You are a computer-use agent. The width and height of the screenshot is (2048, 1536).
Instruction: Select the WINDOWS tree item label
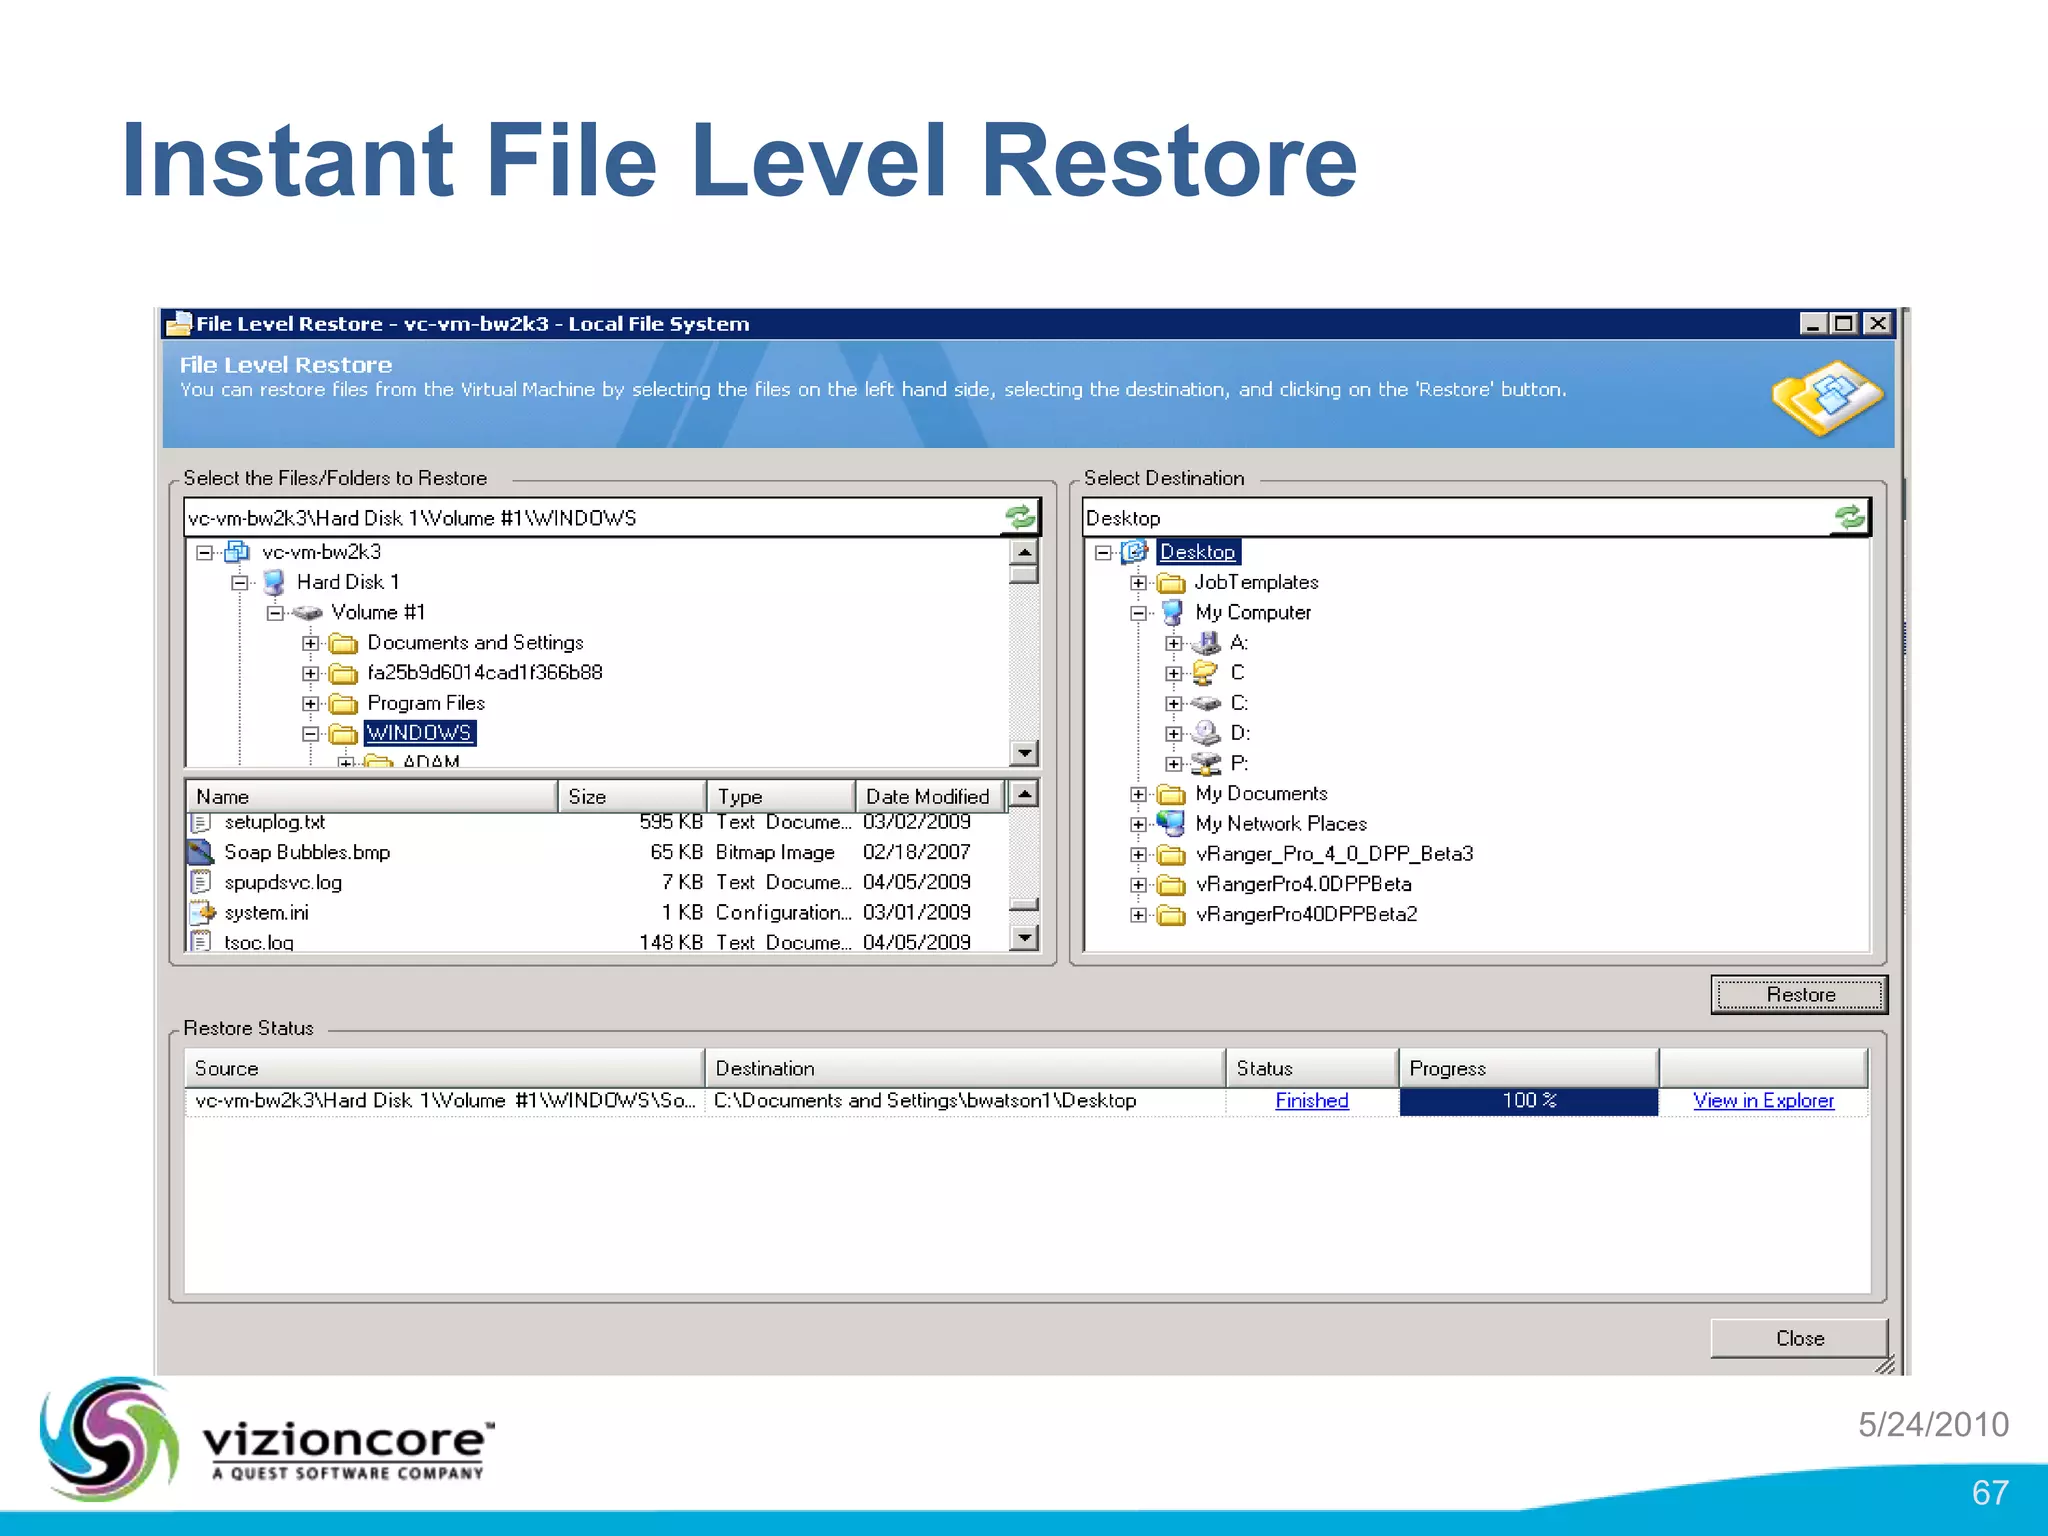(419, 733)
